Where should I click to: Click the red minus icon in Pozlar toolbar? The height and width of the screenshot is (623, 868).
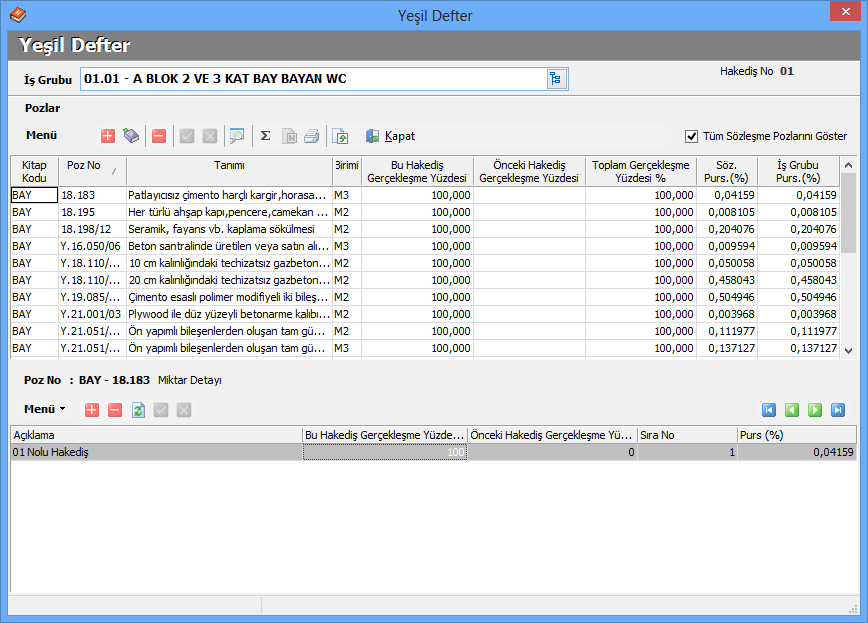tap(159, 136)
